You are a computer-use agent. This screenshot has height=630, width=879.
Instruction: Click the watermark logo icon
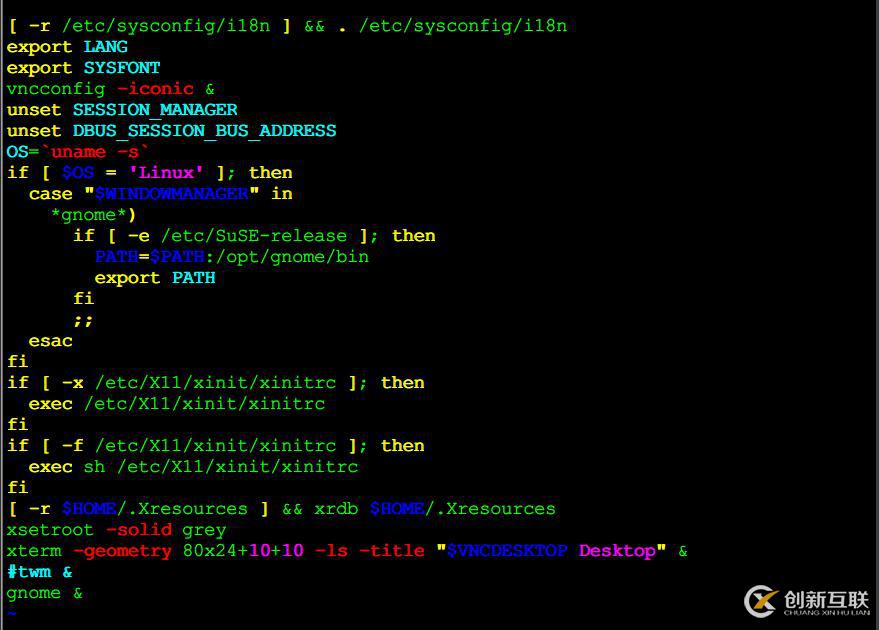tap(761, 601)
